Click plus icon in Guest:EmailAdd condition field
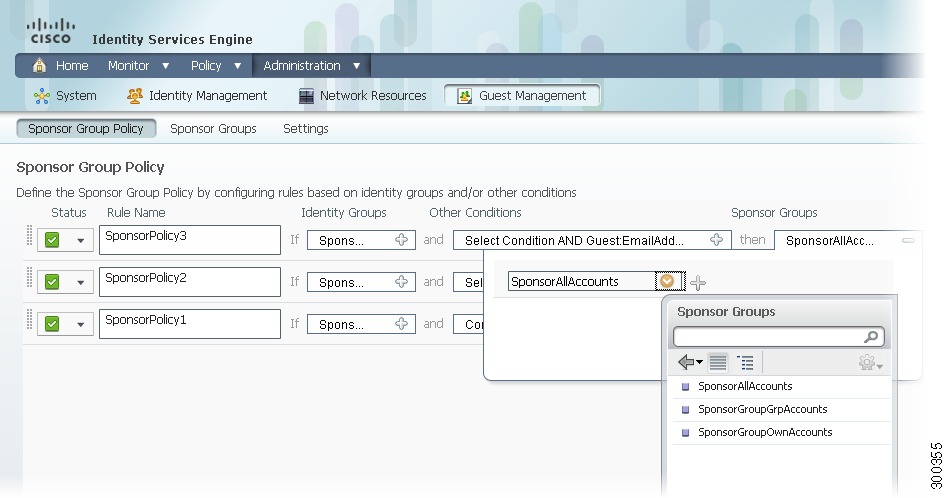This screenshot has width=946, height=498. [x=716, y=240]
